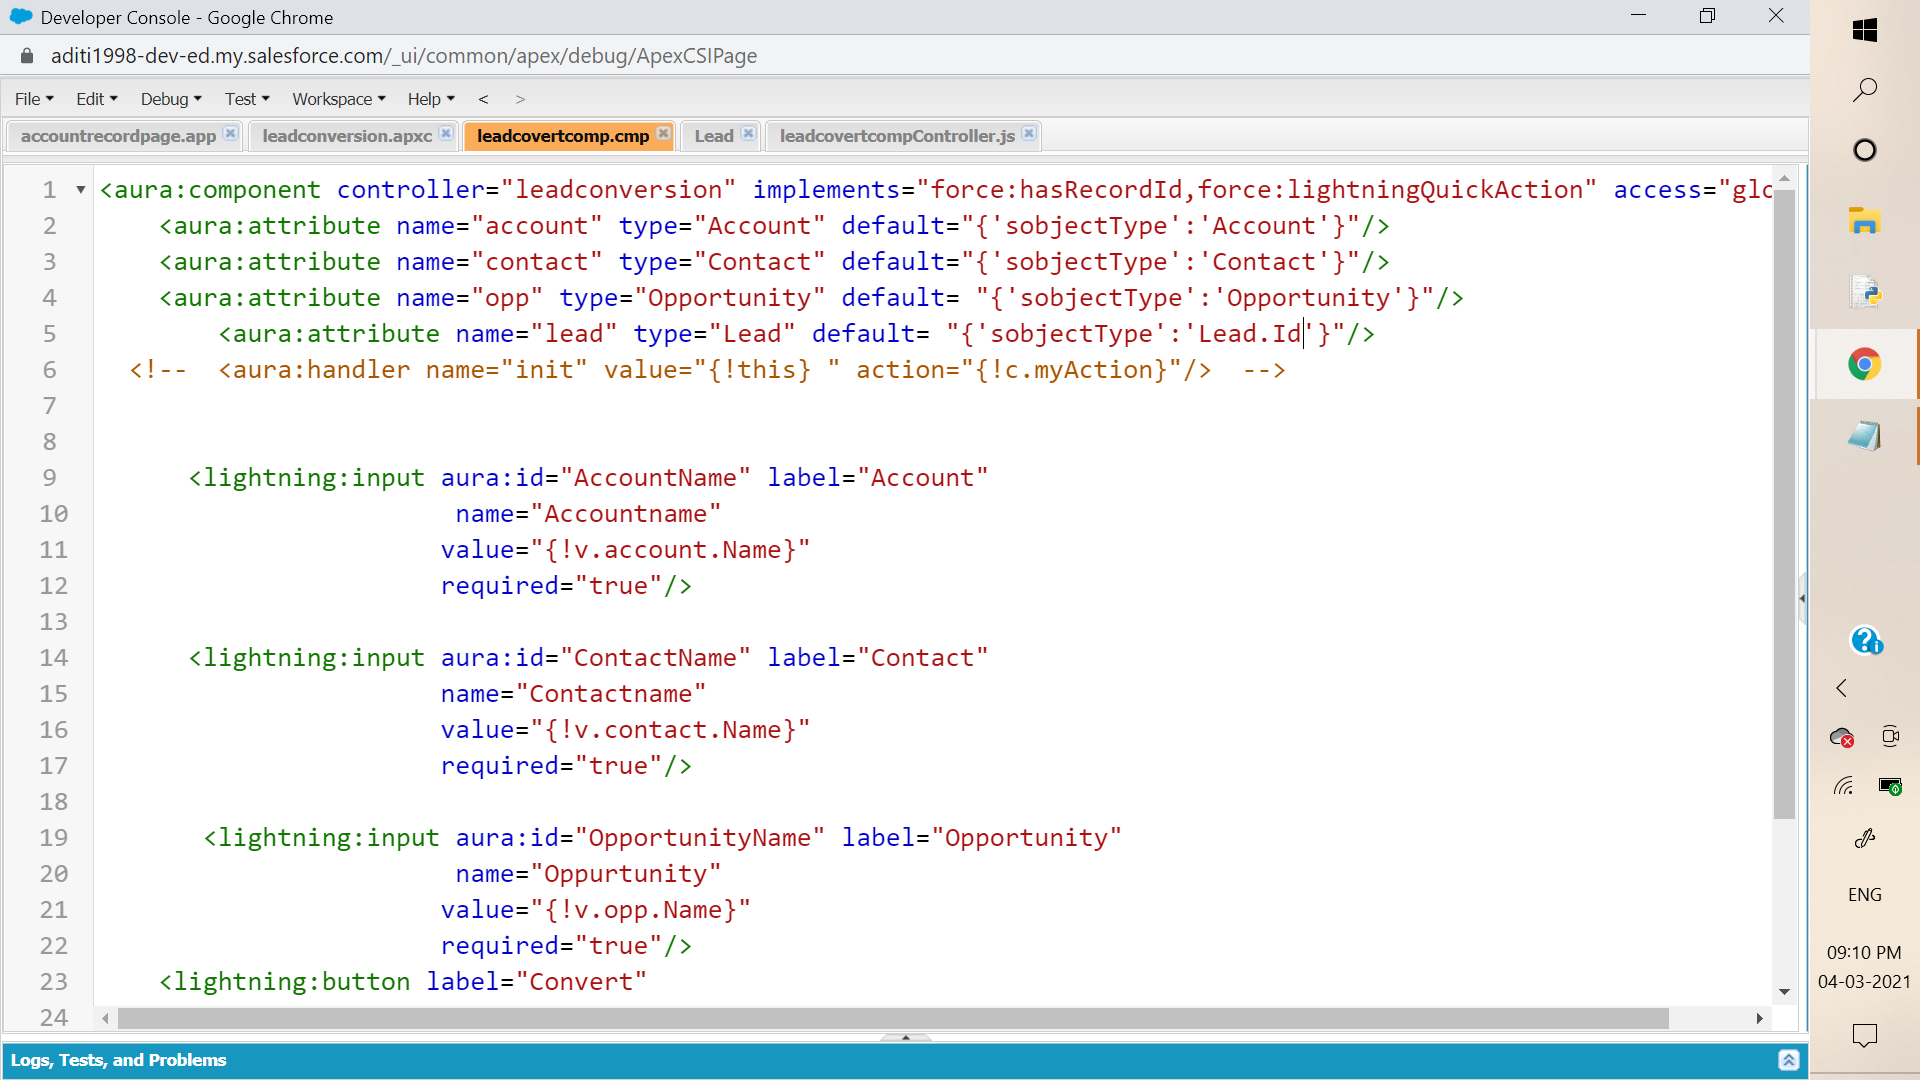Image resolution: width=1920 pixels, height=1080 pixels.
Task: Click the navigate forward arrow button
Action: pyautogui.click(x=520, y=99)
